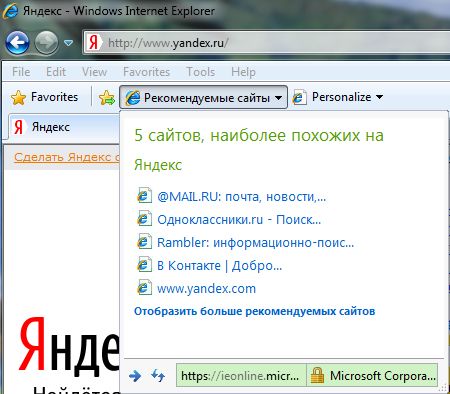Expand the Personalize dropdown
Image resolution: width=450 pixels, height=394 pixels.
338,97
